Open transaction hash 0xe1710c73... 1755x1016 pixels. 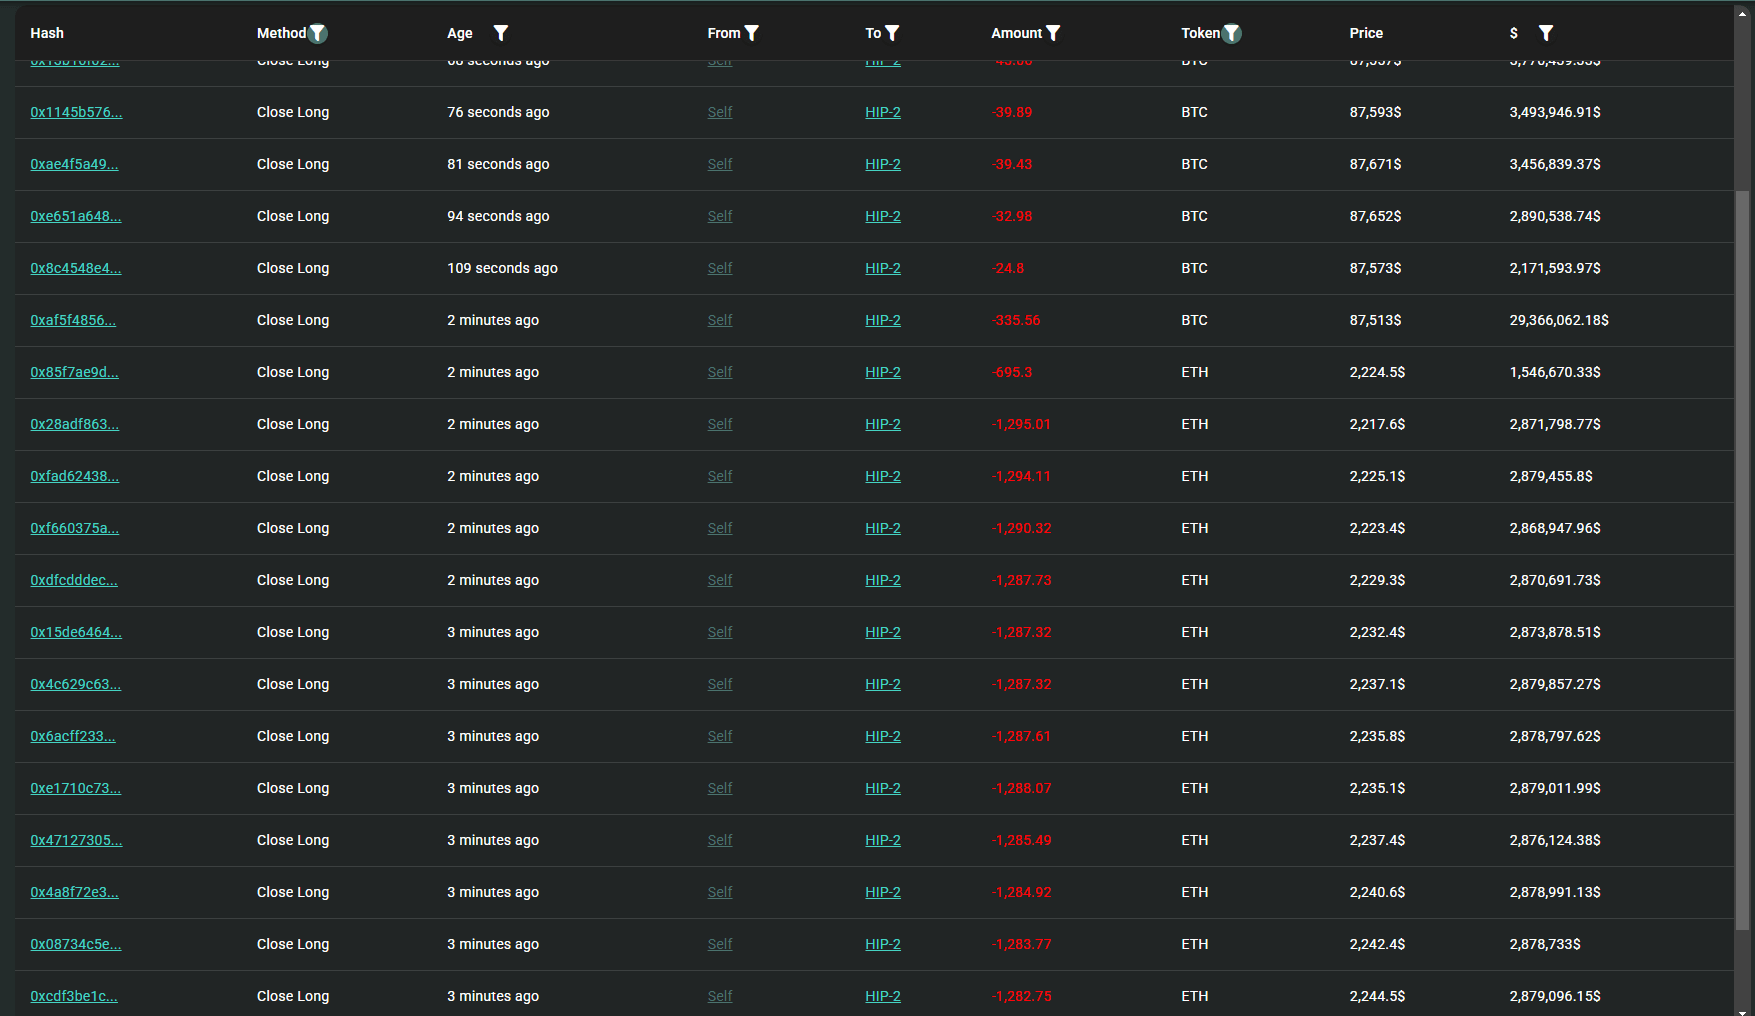point(76,788)
